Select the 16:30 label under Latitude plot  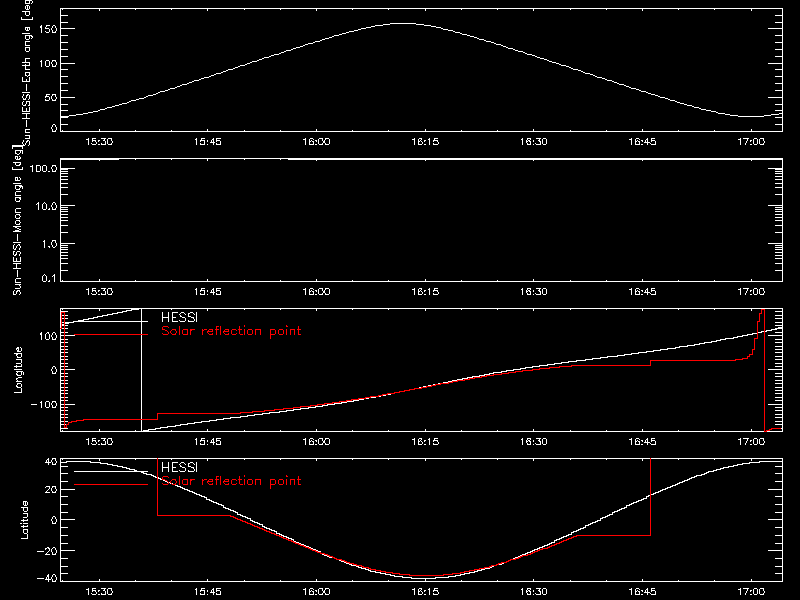pyautogui.click(x=534, y=591)
